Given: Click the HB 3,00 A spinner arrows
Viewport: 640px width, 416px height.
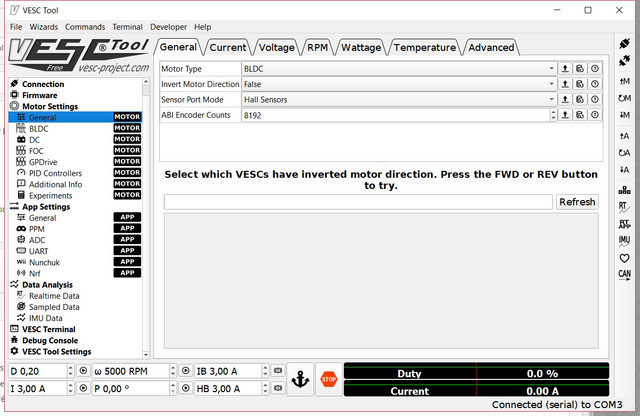Looking at the screenshot, I should pyautogui.click(x=265, y=388).
